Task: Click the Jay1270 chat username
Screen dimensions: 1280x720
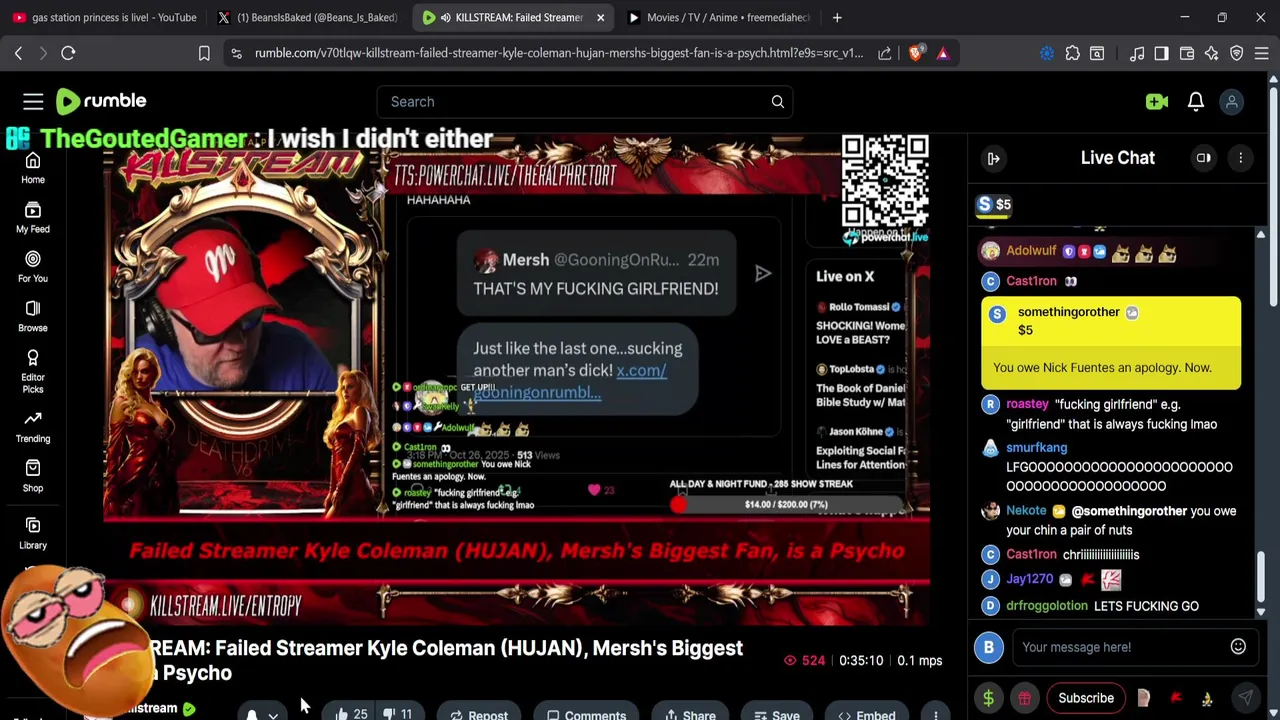Action: [x=1029, y=579]
